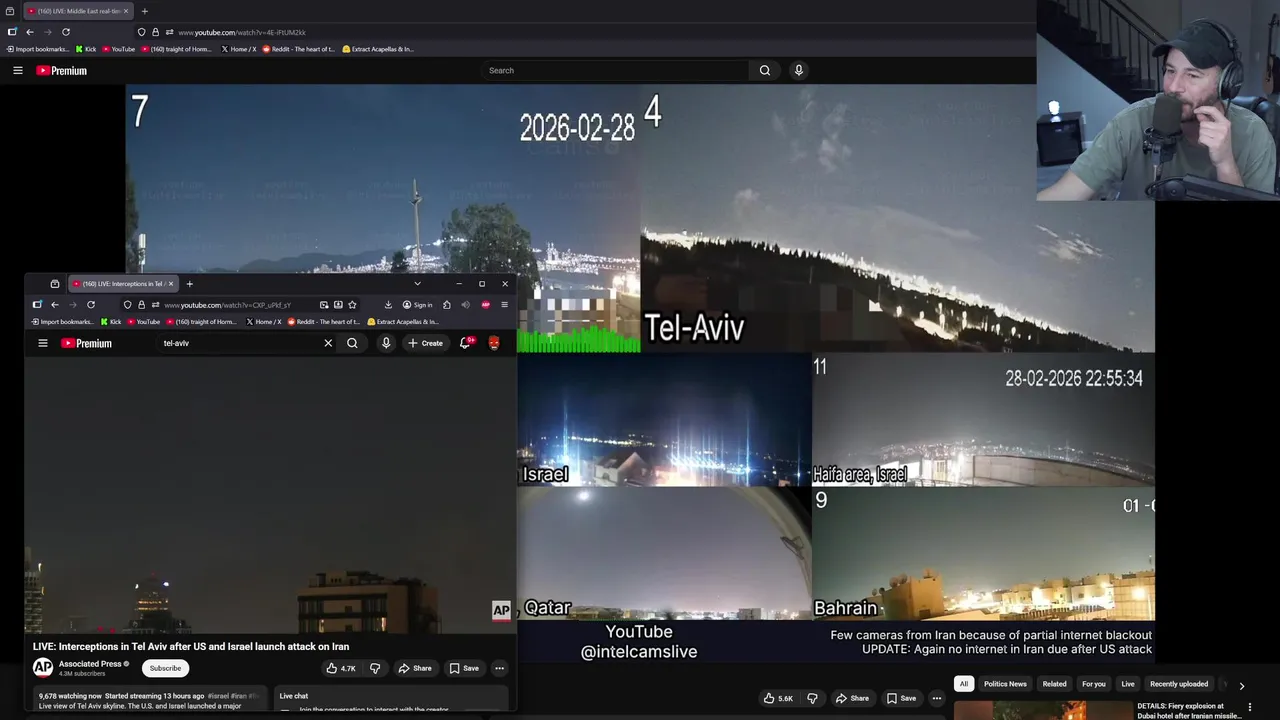Screen dimensions: 1280x720
Task: Select the Recently uploaded chip
Action: coord(1179,684)
